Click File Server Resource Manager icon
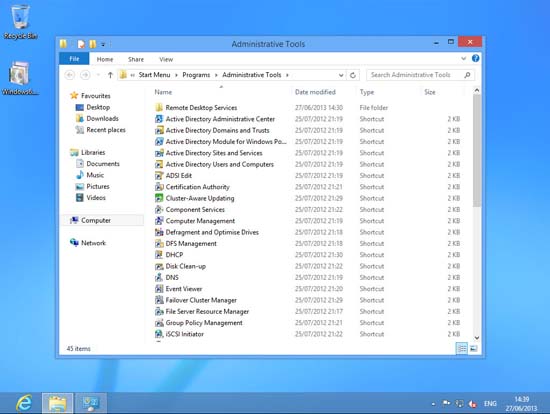The image size is (550, 414). pos(159,311)
